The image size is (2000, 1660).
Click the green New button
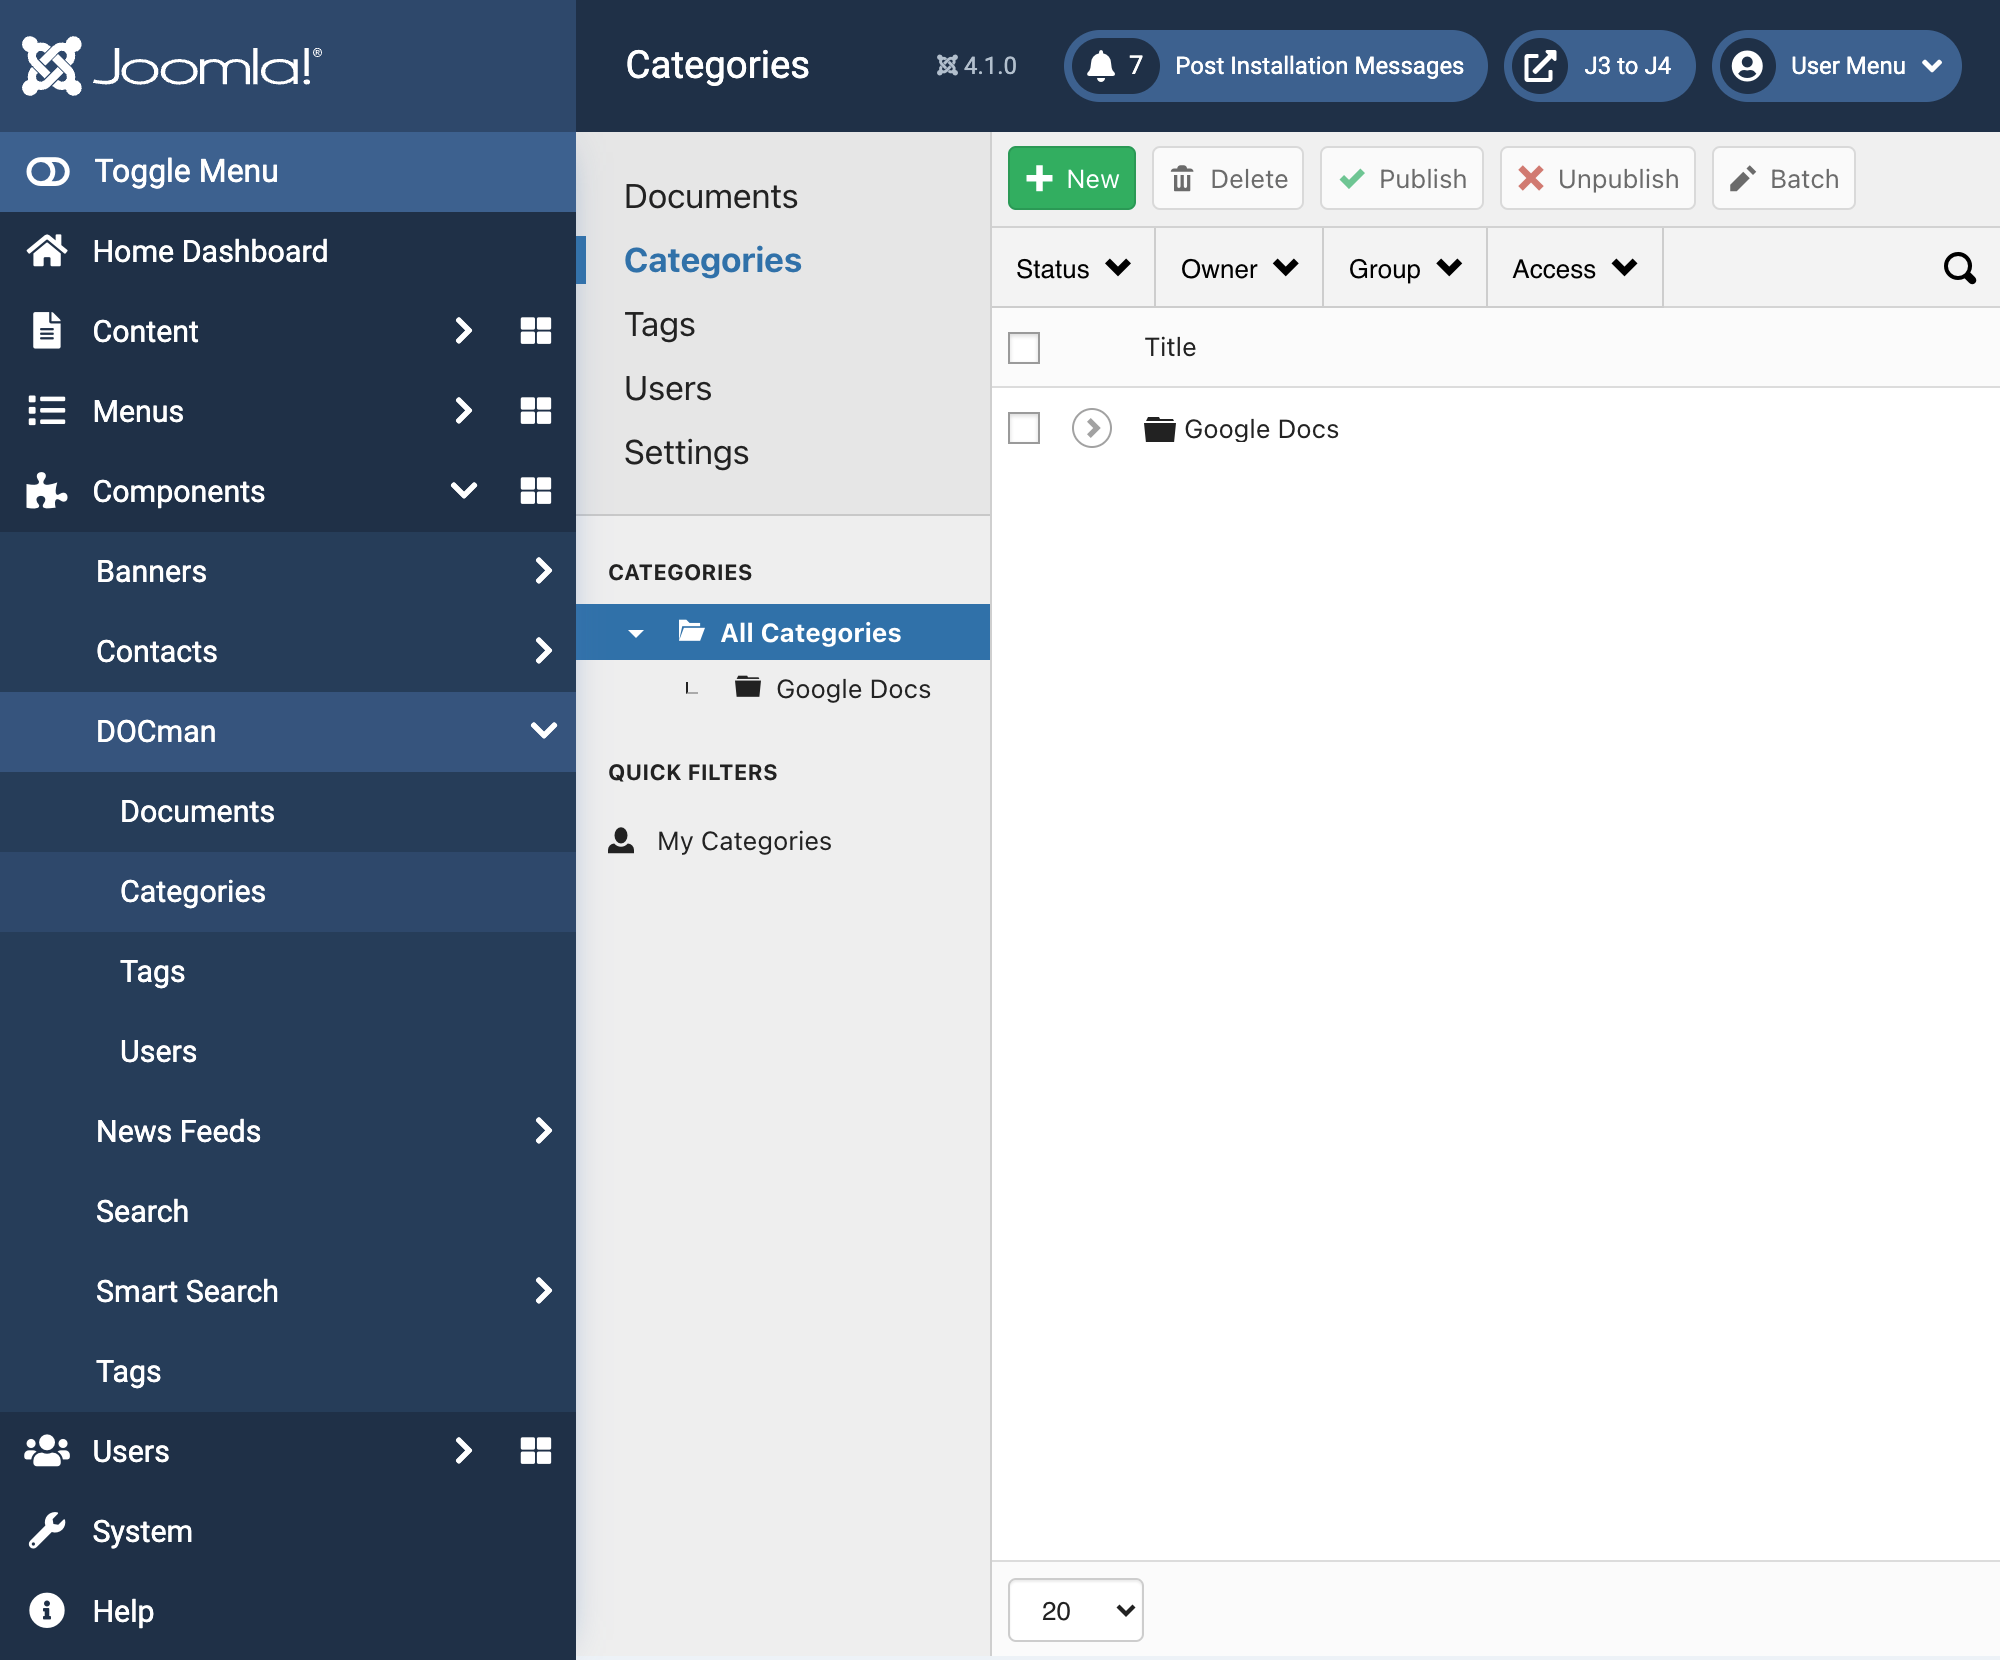[x=1071, y=179]
